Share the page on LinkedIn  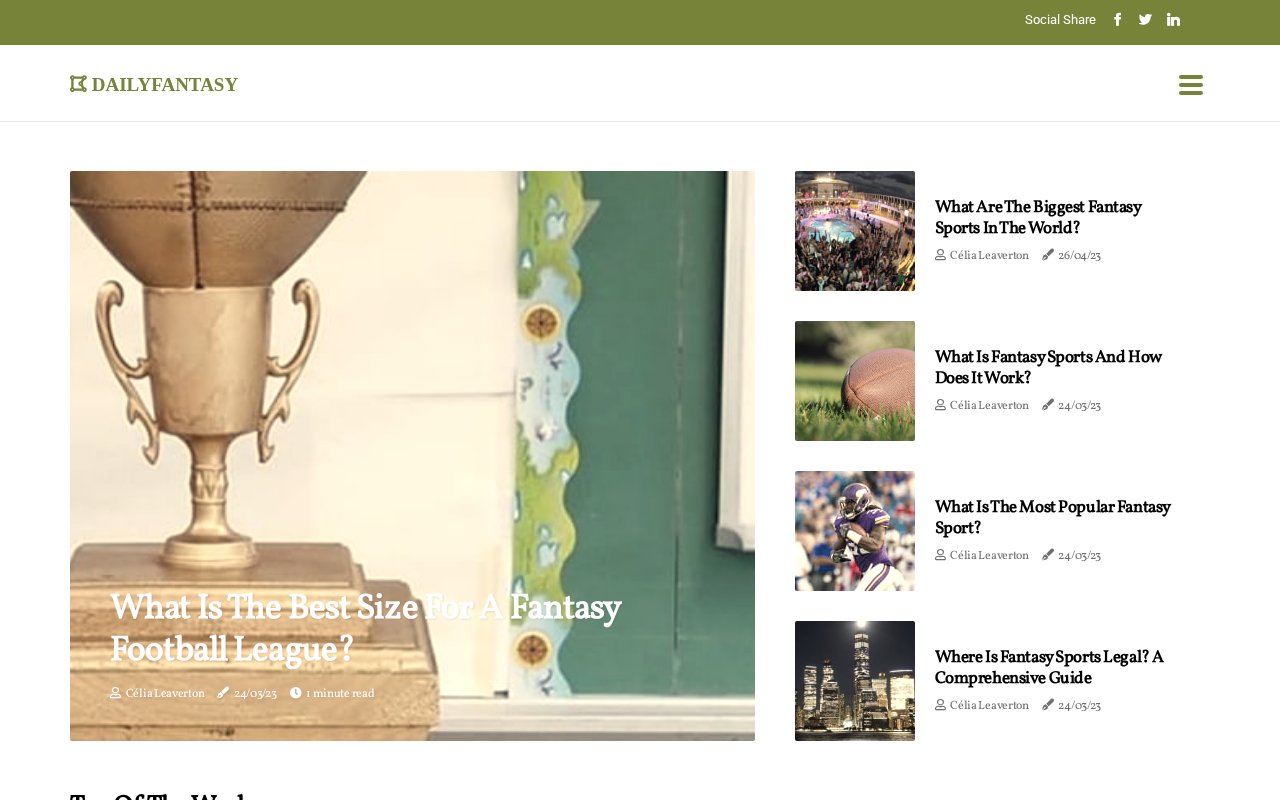pyautogui.click(x=1173, y=20)
